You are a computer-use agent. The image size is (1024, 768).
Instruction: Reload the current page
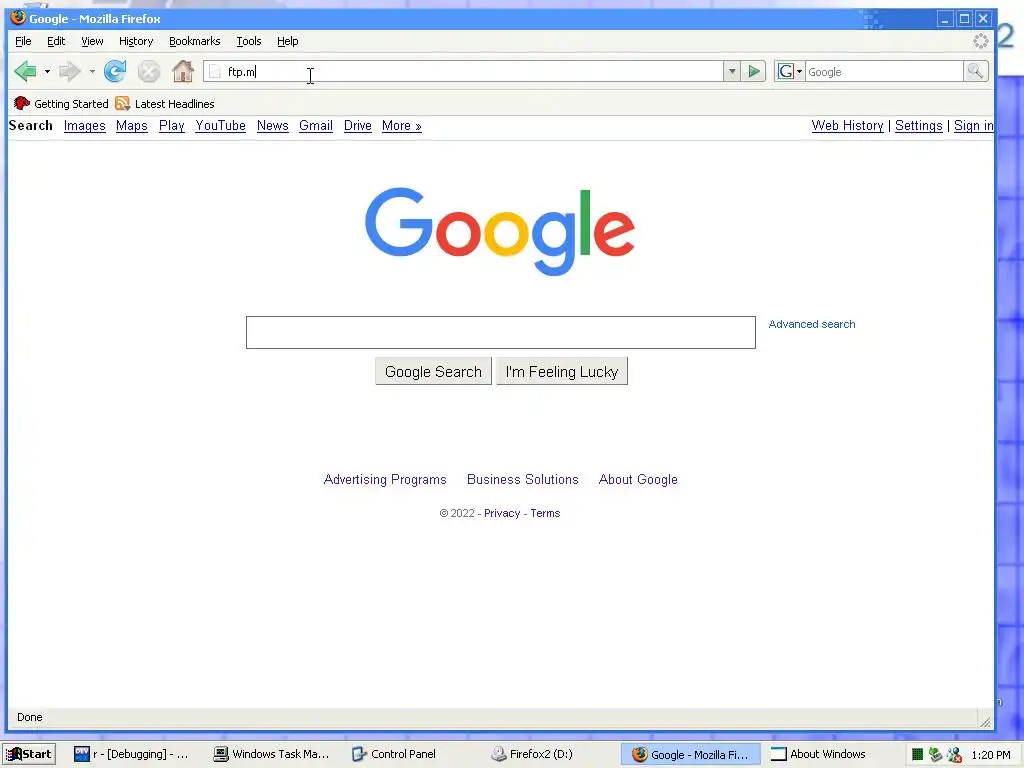[x=115, y=71]
